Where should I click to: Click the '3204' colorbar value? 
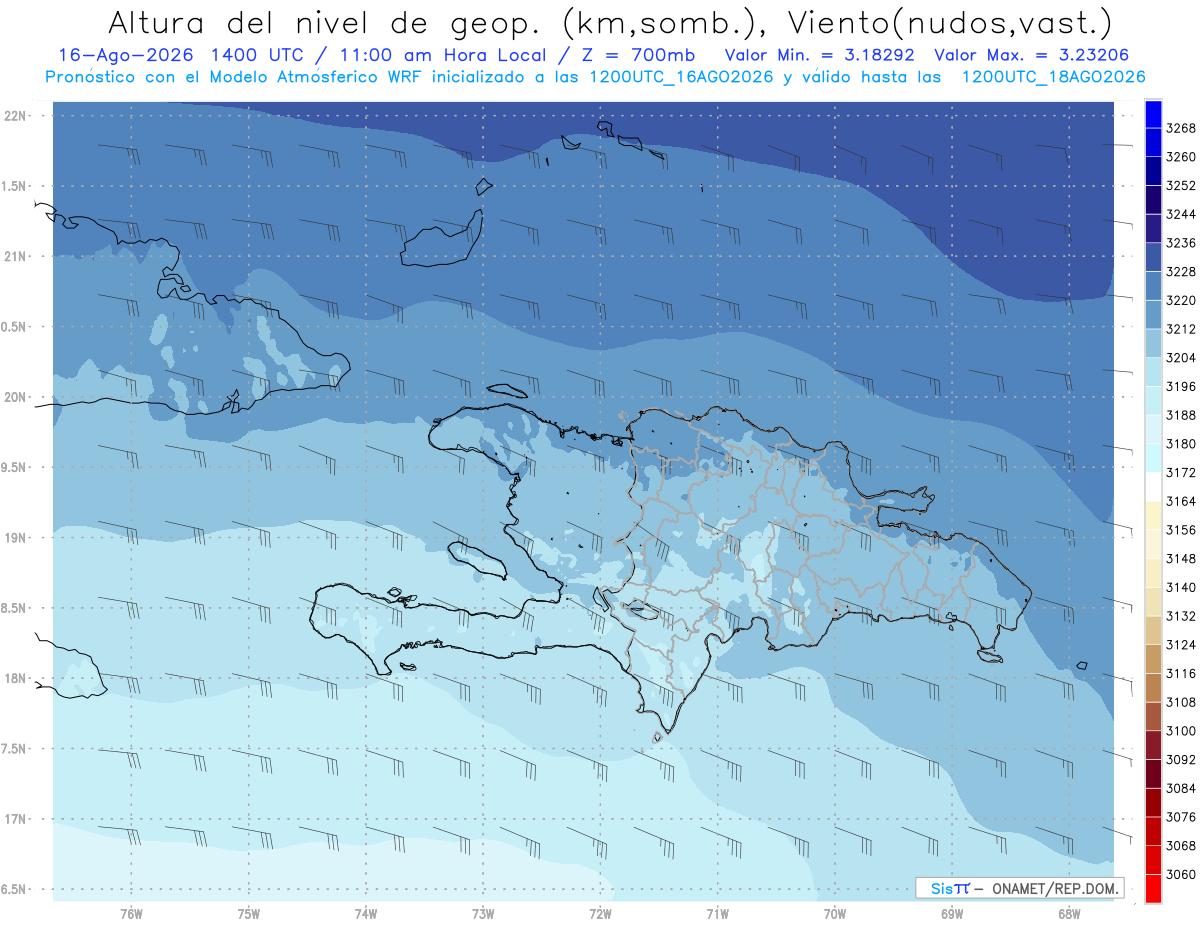tap(1181, 358)
